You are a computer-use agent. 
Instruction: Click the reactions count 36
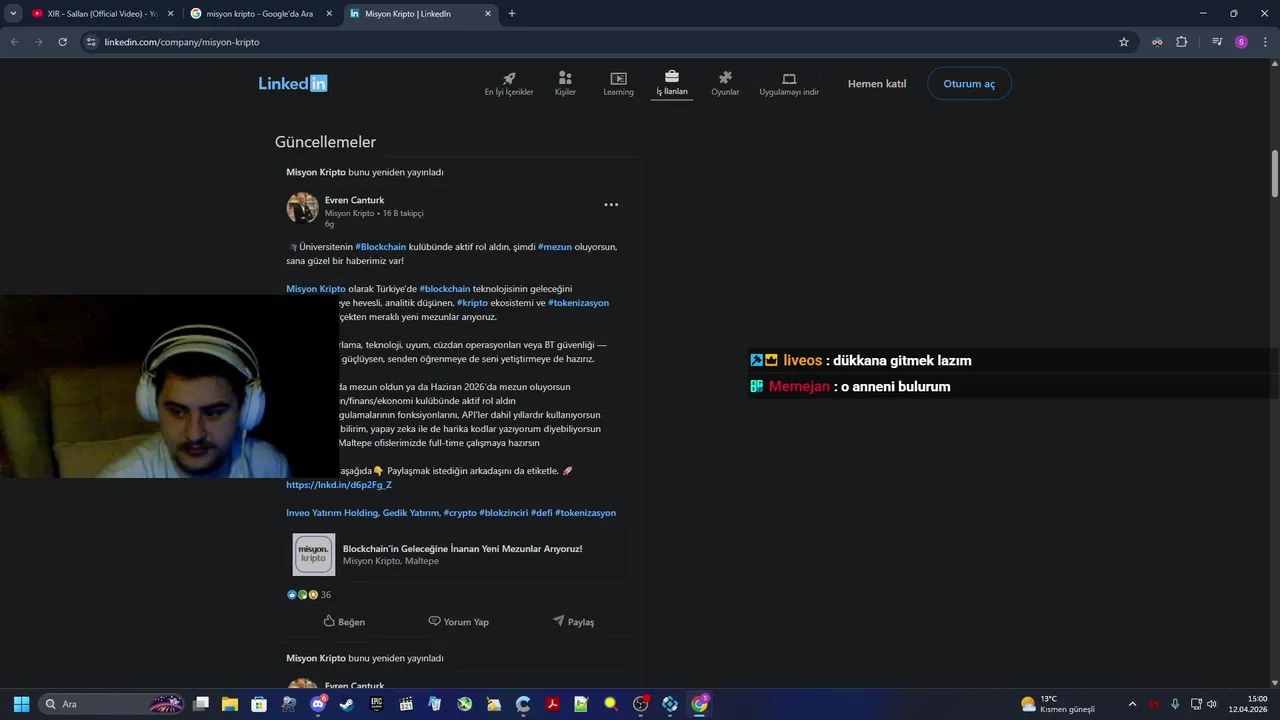coord(325,595)
